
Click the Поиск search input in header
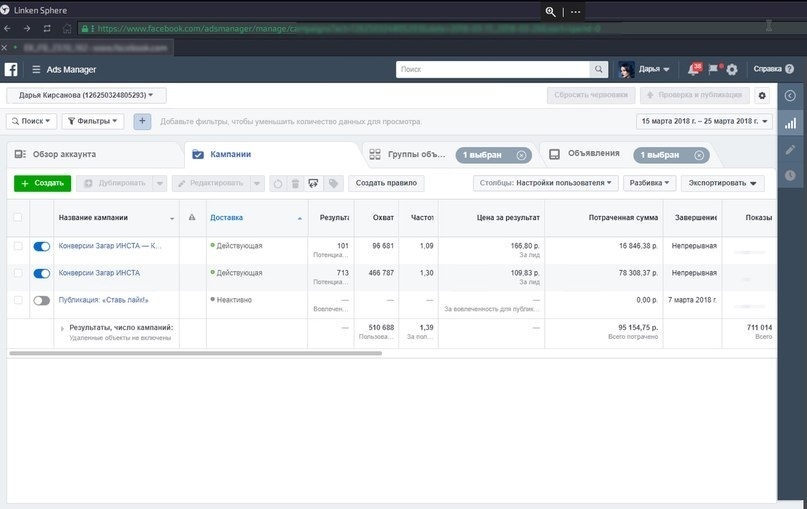(x=493, y=69)
